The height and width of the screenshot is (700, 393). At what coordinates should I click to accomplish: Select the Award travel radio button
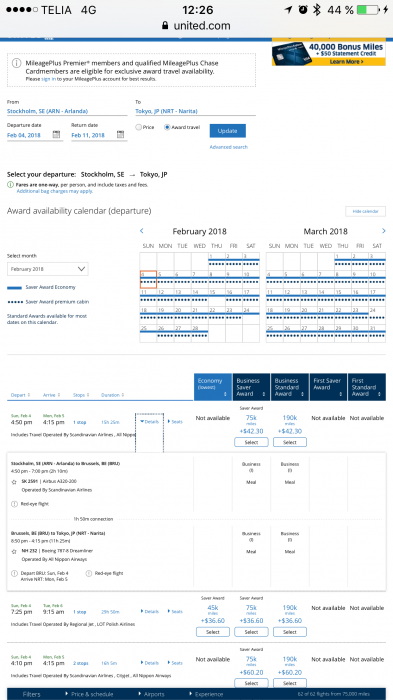point(167,127)
